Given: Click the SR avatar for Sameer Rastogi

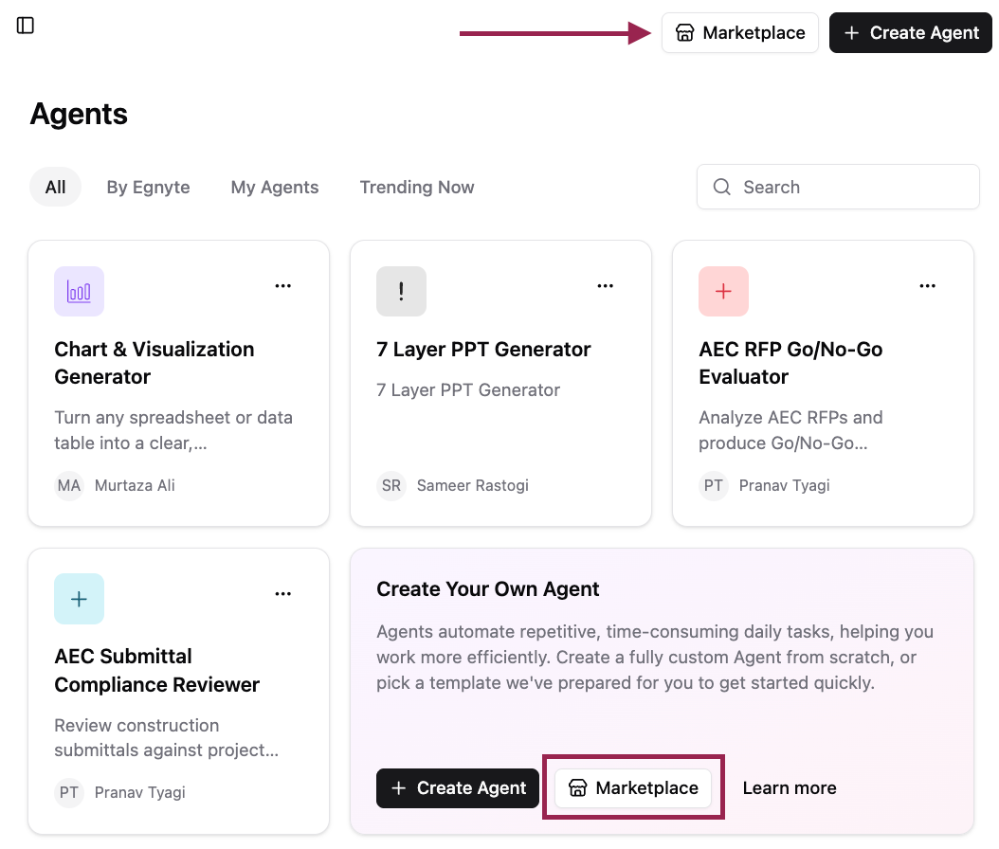Looking at the screenshot, I should coord(391,485).
